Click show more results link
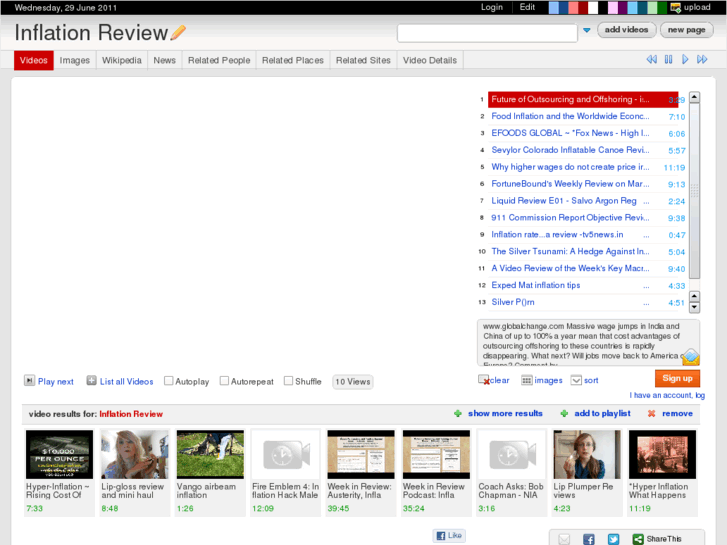 pos(505,413)
